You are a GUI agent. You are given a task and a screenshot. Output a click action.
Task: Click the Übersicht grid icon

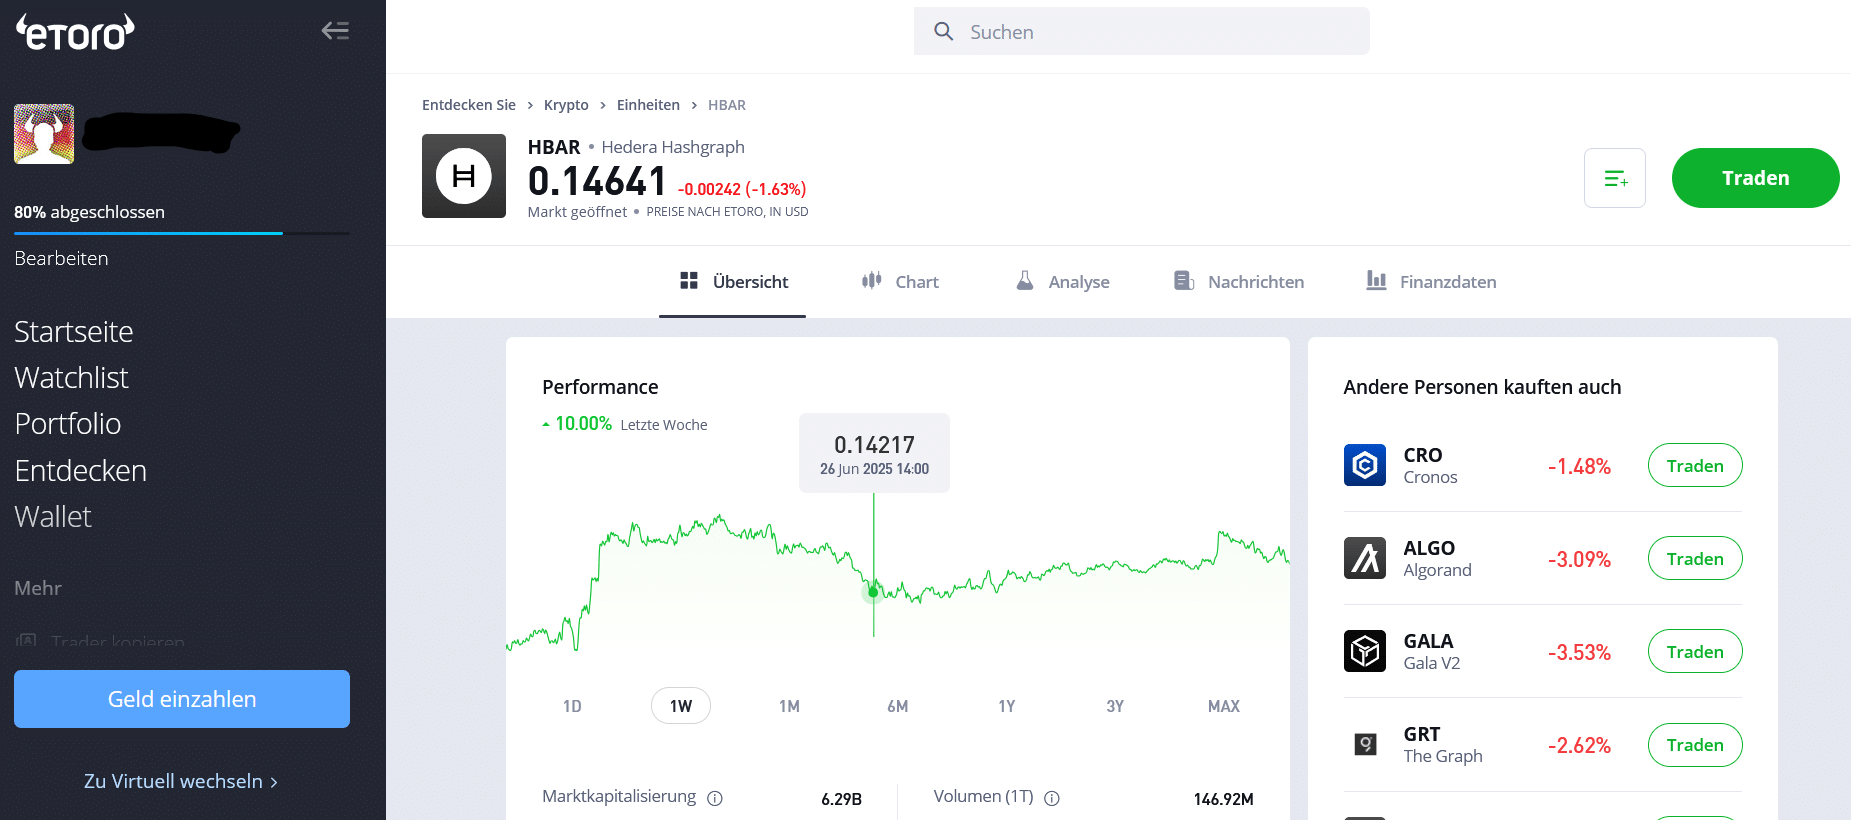point(689,281)
